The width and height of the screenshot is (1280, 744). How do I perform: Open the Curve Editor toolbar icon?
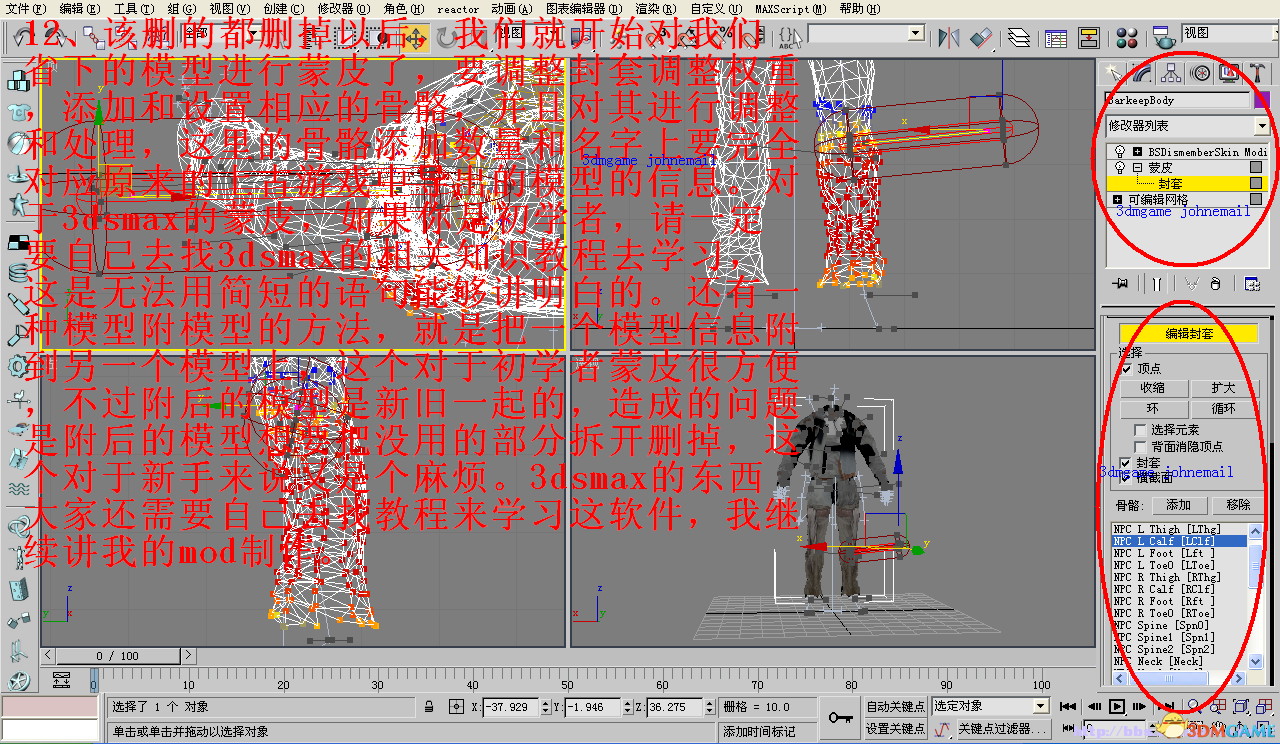tap(1056, 37)
